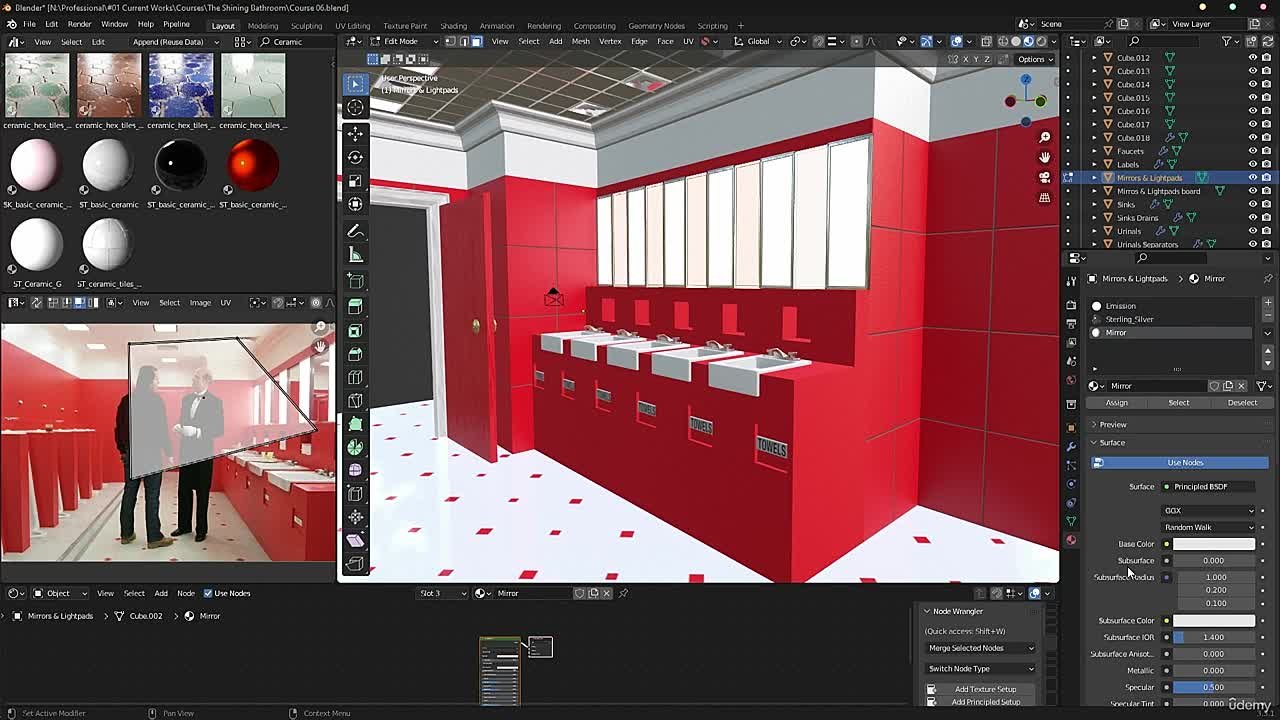Image resolution: width=1280 pixels, height=720 pixels.
Task: Choose the Extrude Region tool
Action: 355,306
